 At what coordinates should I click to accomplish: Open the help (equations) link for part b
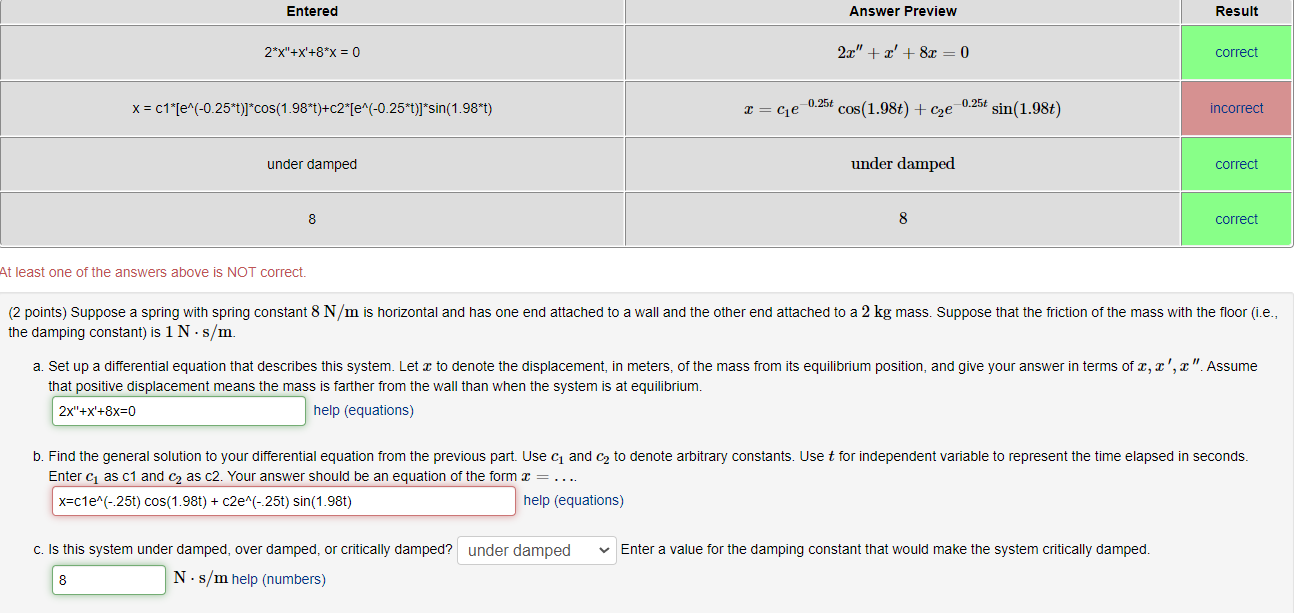(573, 500)
